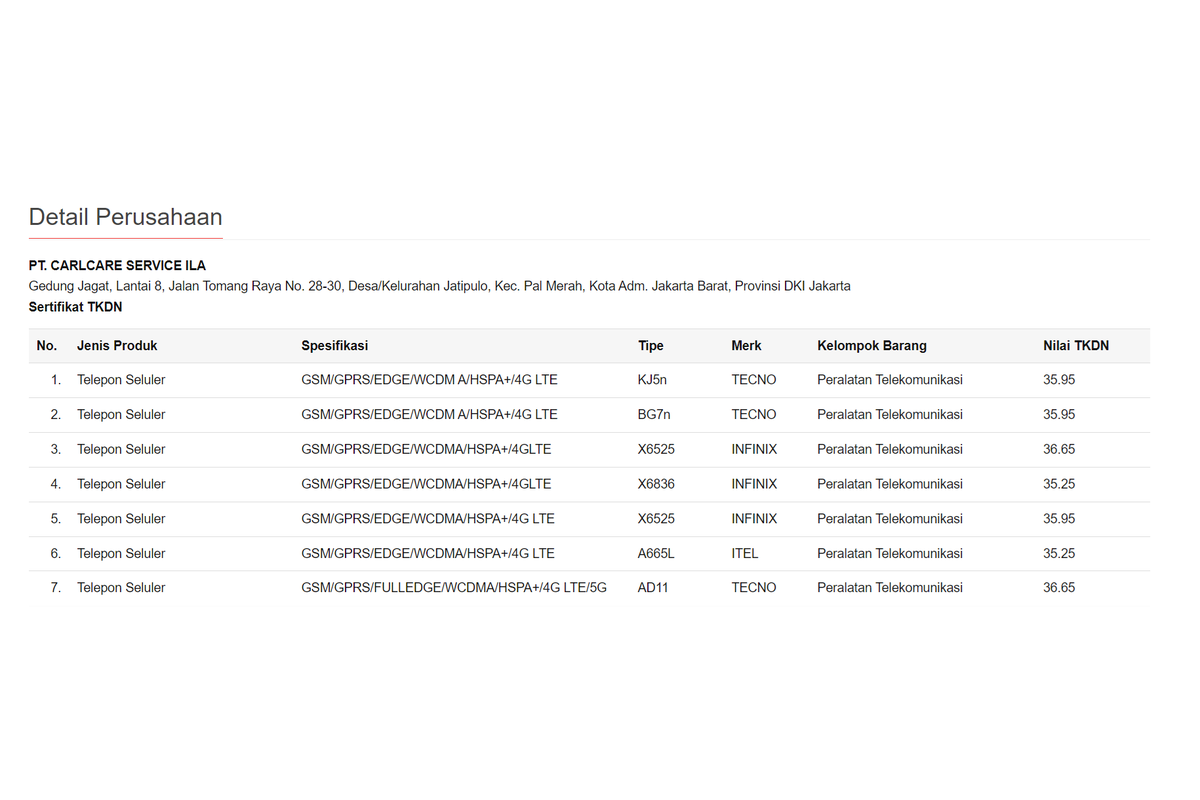Select the BG7n type cell
Viewport: 1200px width, 800px height.
tap(653, 414)
